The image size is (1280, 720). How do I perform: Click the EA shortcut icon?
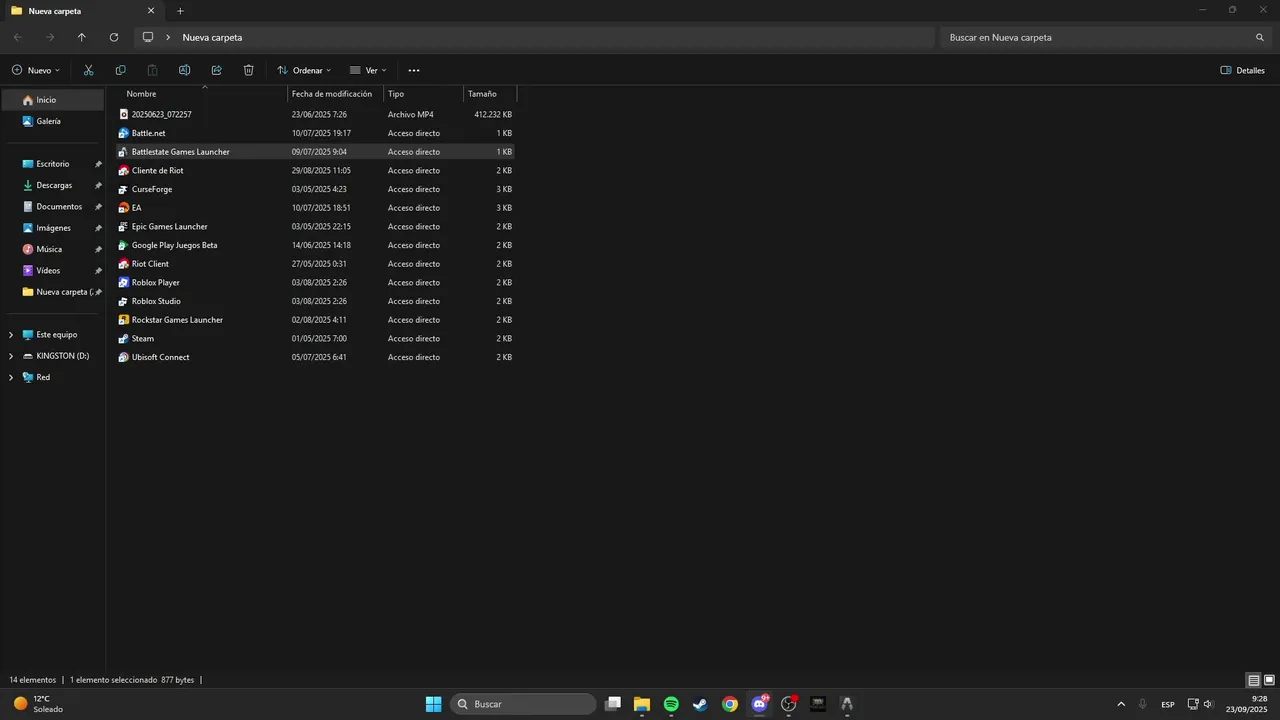tap(124, 208)
